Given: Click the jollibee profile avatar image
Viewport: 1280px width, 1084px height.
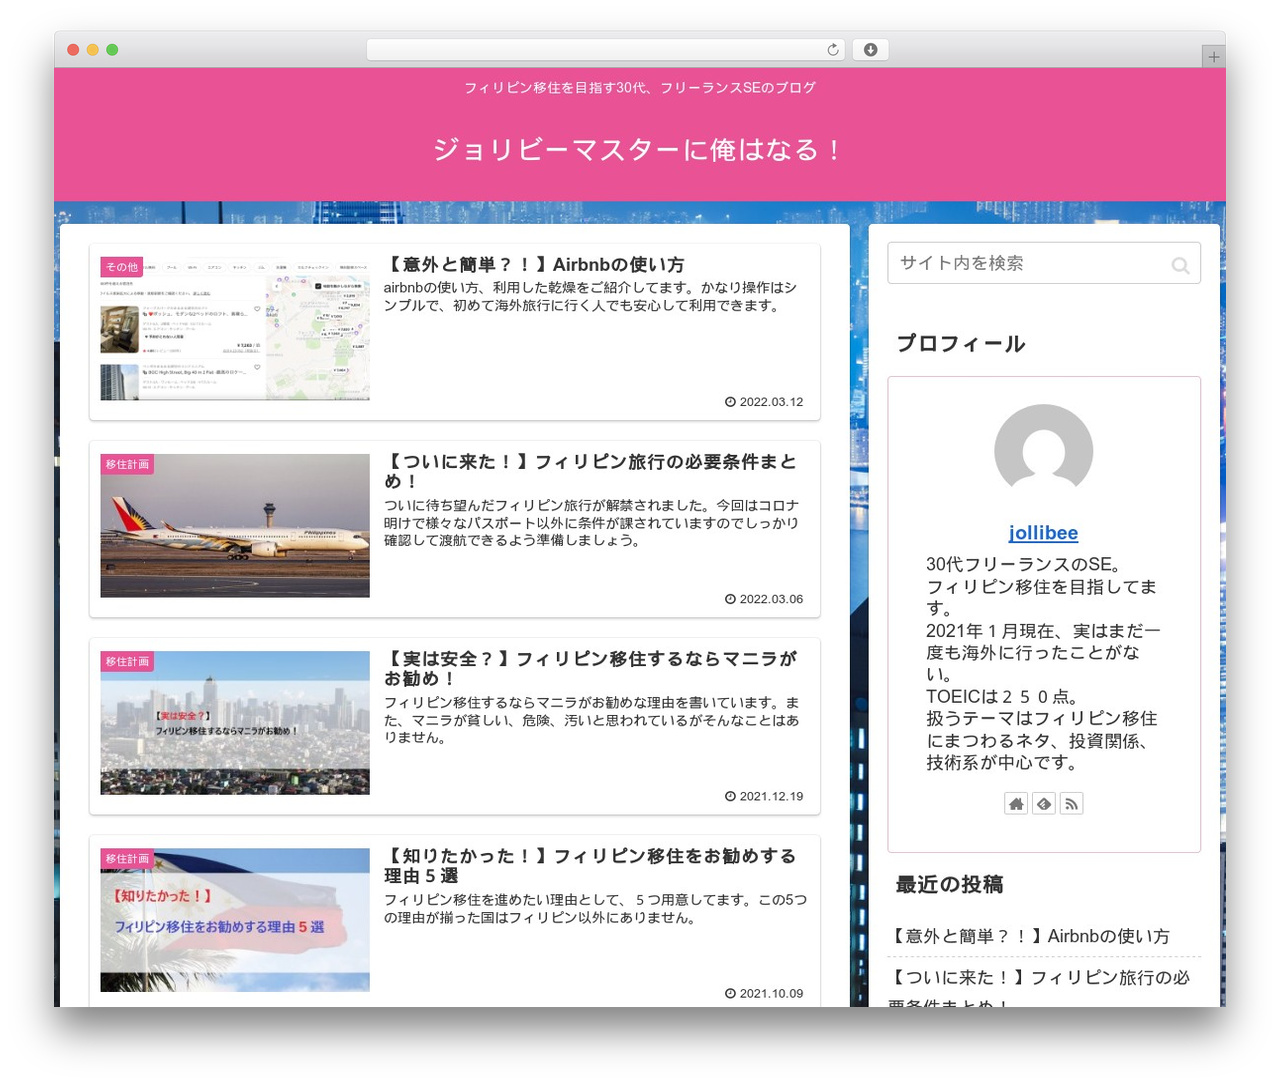Looking at the screenshot, I should [x=1043, y=453].
